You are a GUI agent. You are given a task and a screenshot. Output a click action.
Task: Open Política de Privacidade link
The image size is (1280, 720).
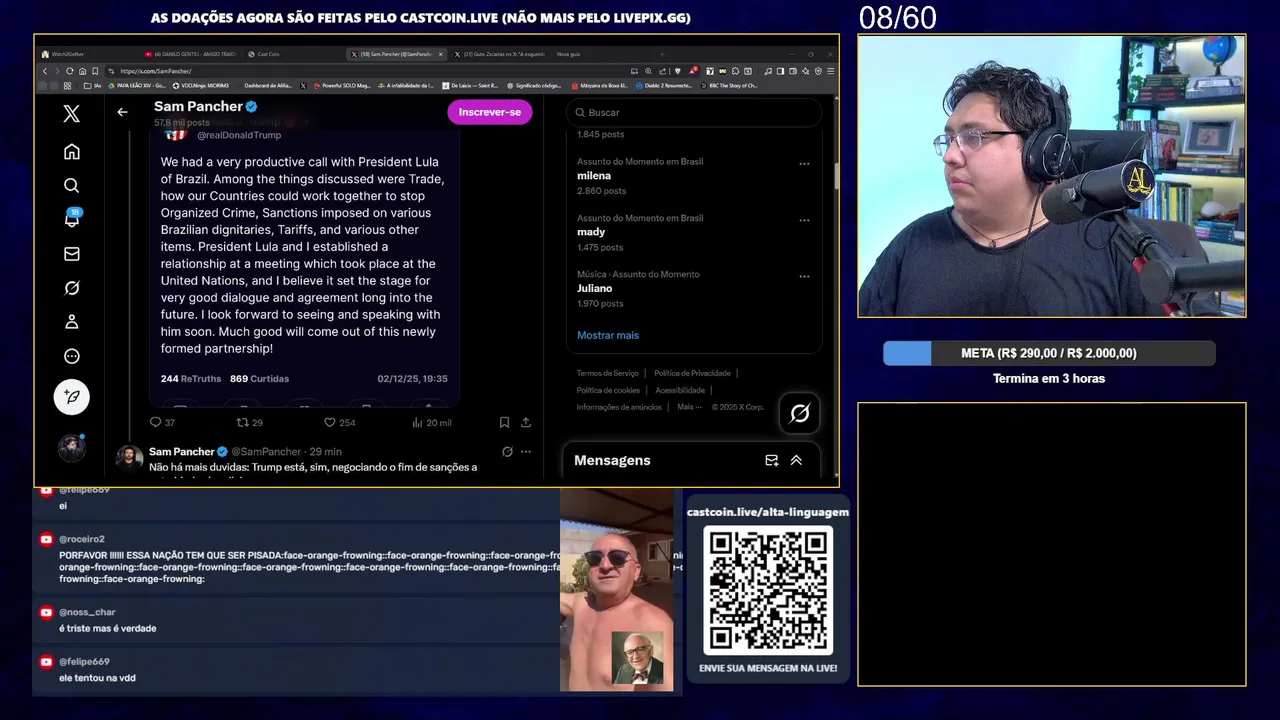pyautogui.click(x=692, y=373)
